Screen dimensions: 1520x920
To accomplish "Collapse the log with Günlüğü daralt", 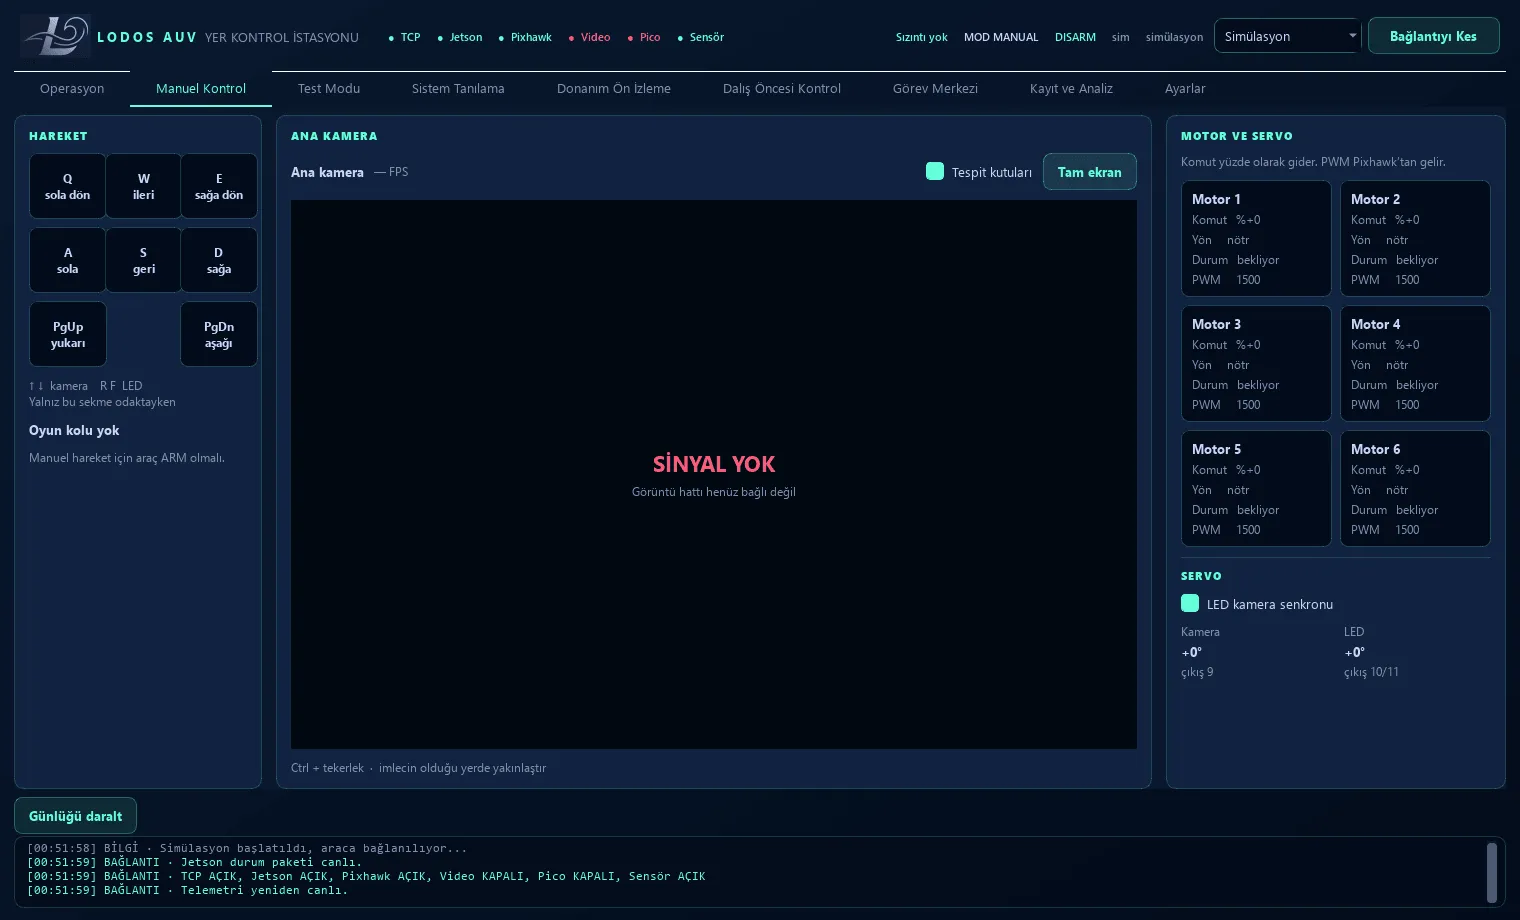I will coord(75,816).
